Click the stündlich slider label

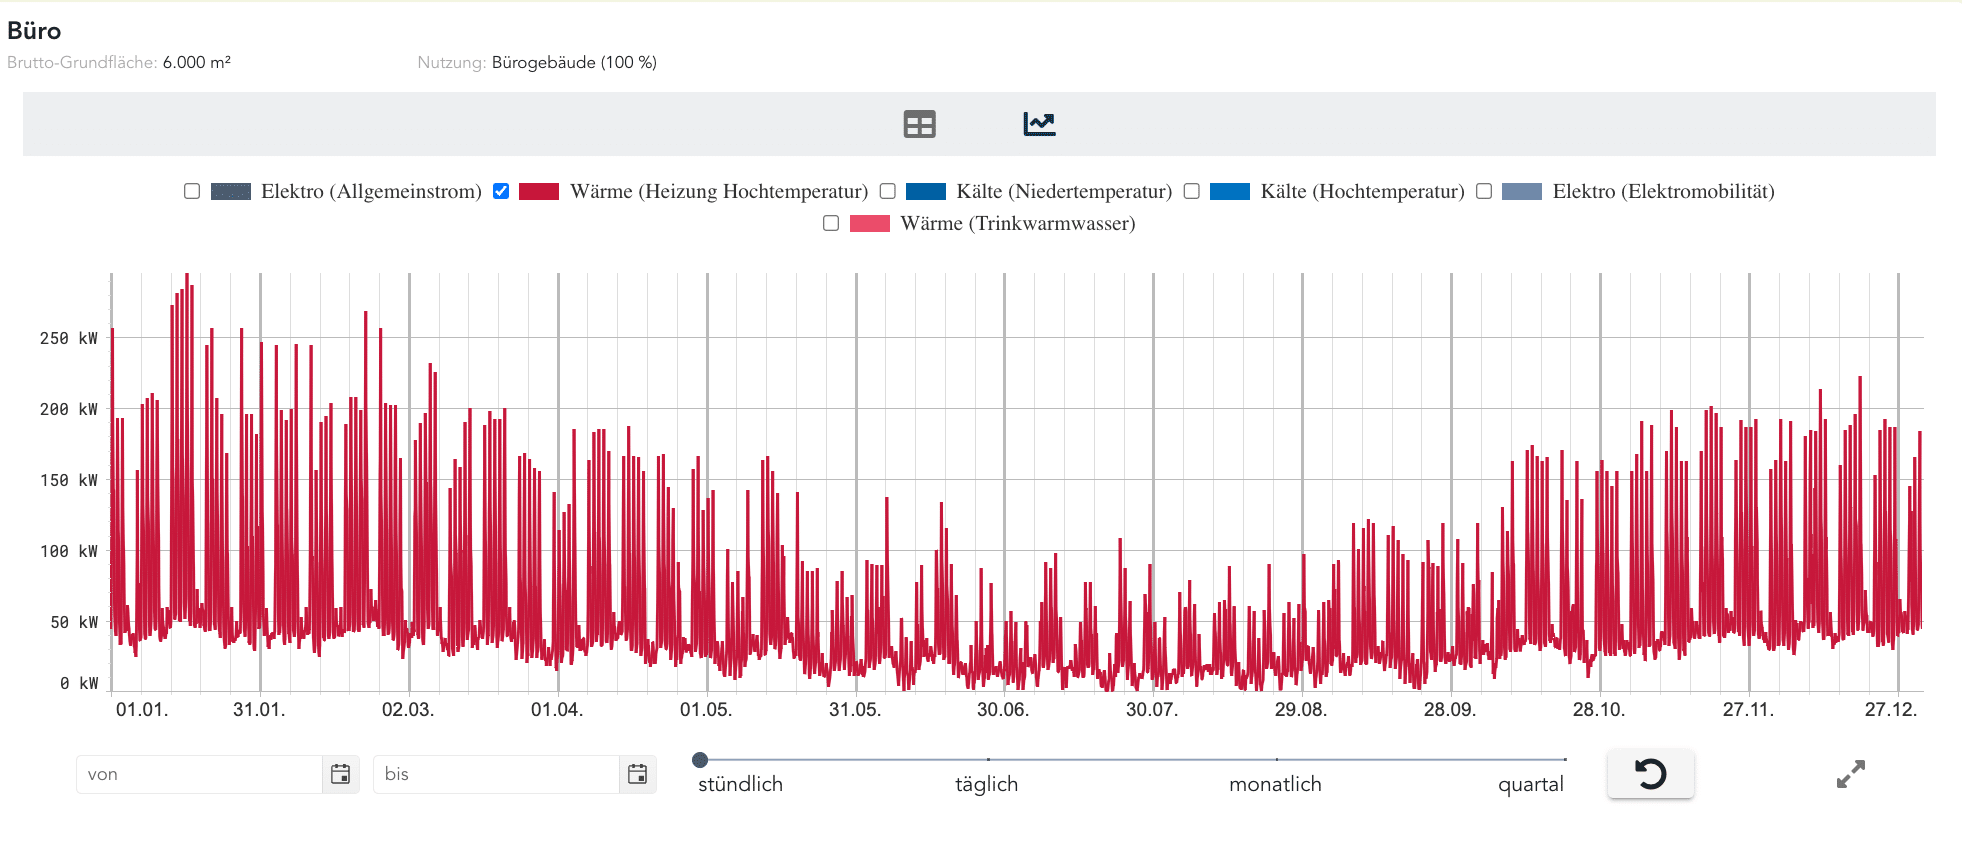(740, 784)
